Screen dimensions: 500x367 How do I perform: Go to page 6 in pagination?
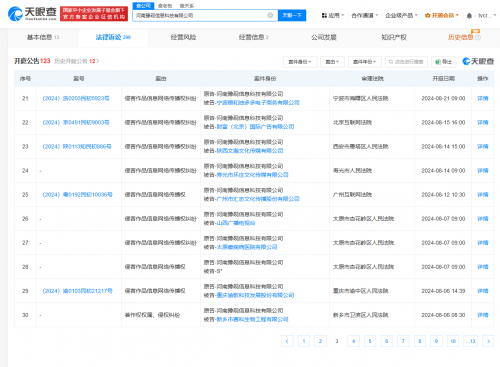387,341
